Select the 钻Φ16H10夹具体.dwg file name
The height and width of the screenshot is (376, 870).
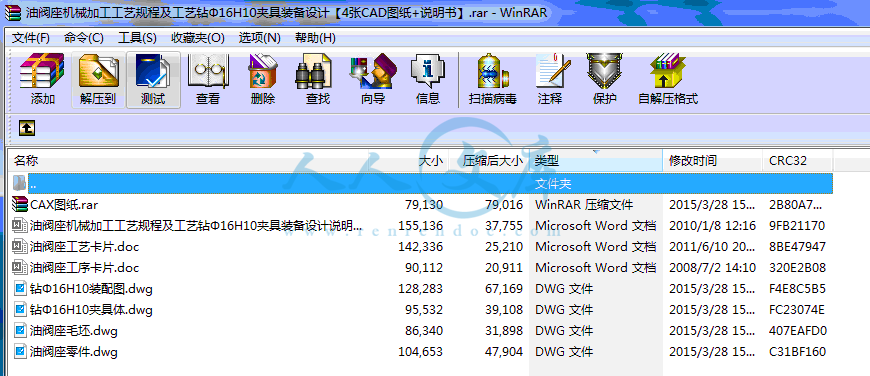click(x=91, y=310)
